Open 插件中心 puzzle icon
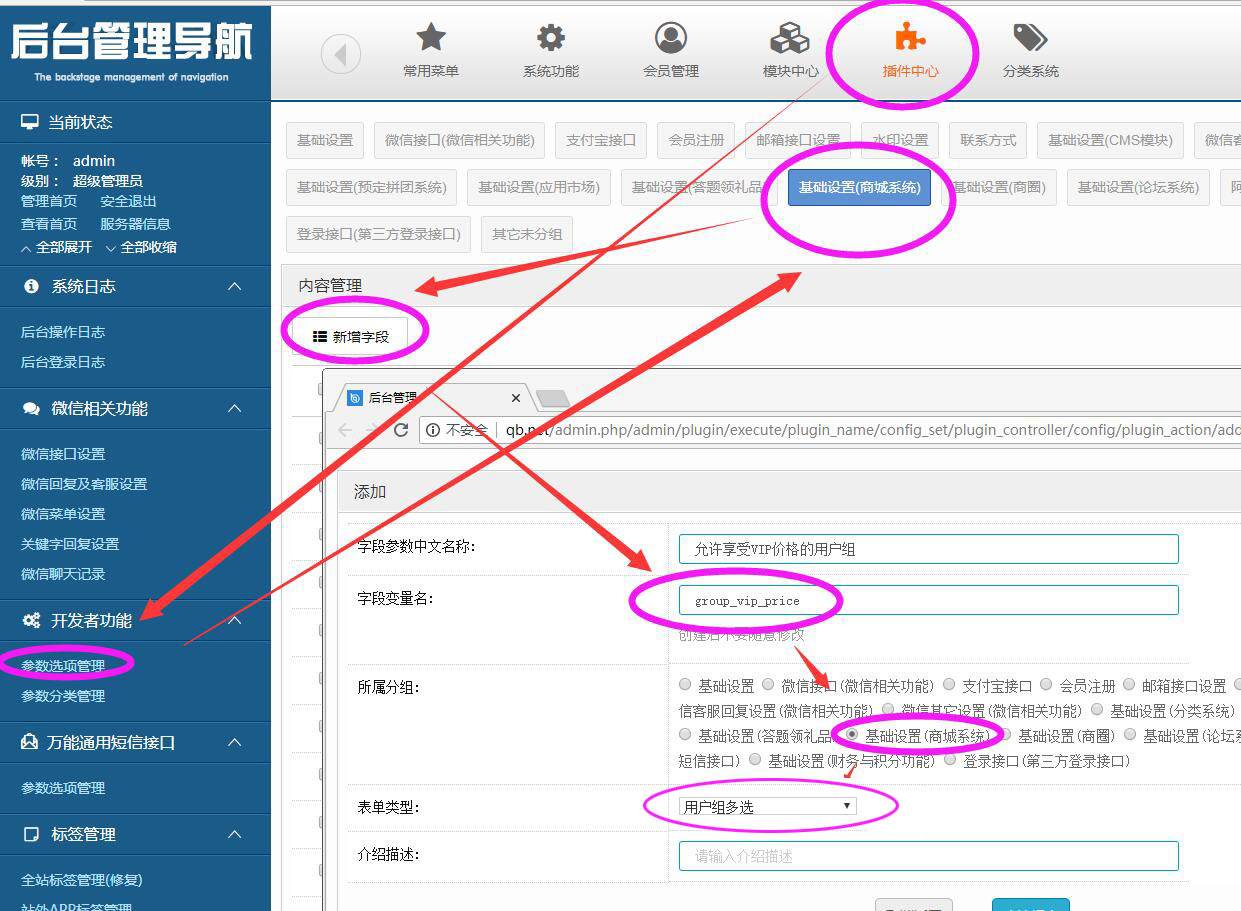Viewport: 1241px width, 911px height. (910, 38)
